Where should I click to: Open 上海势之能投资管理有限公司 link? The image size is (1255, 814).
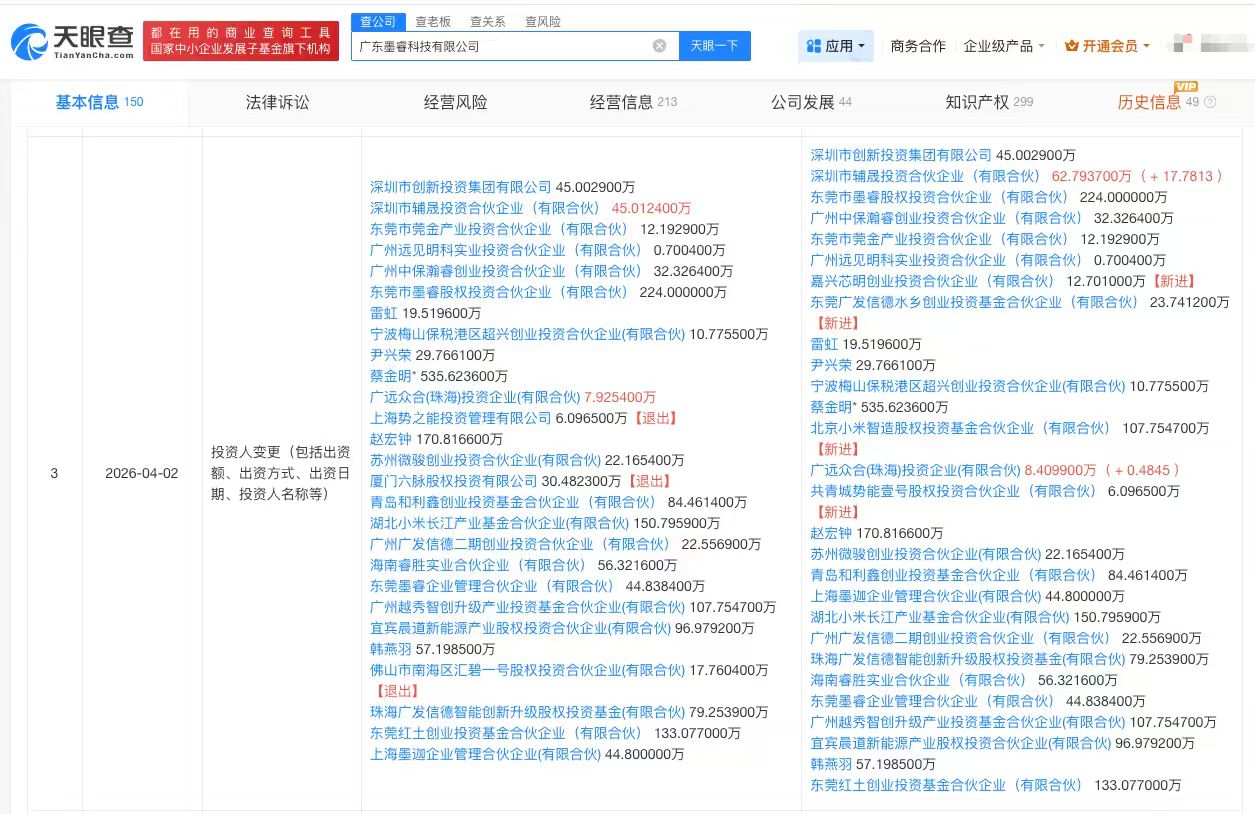point(461,418)
